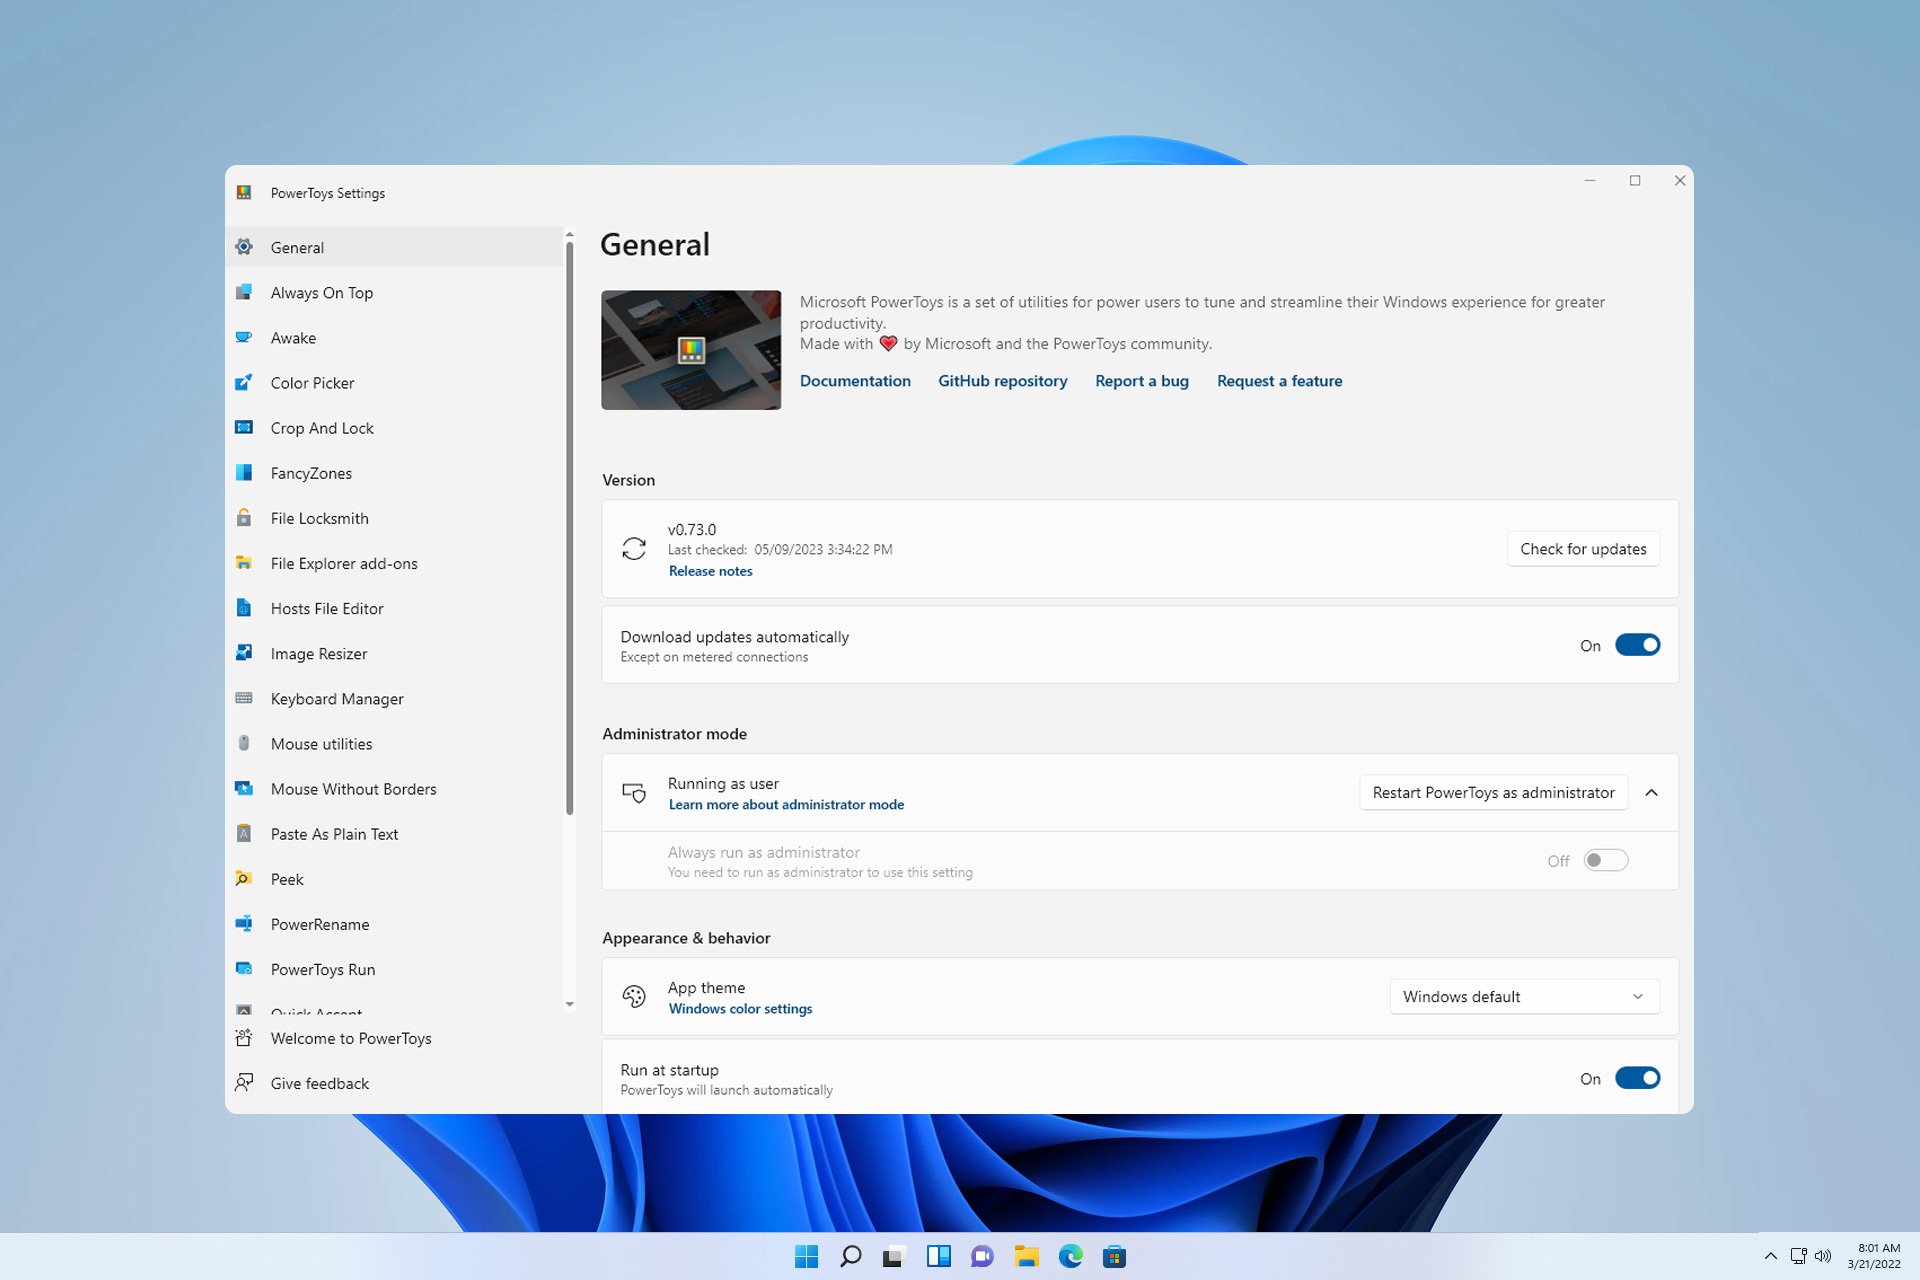
Task: Open the Release notes link
Action: click(710, 571)
